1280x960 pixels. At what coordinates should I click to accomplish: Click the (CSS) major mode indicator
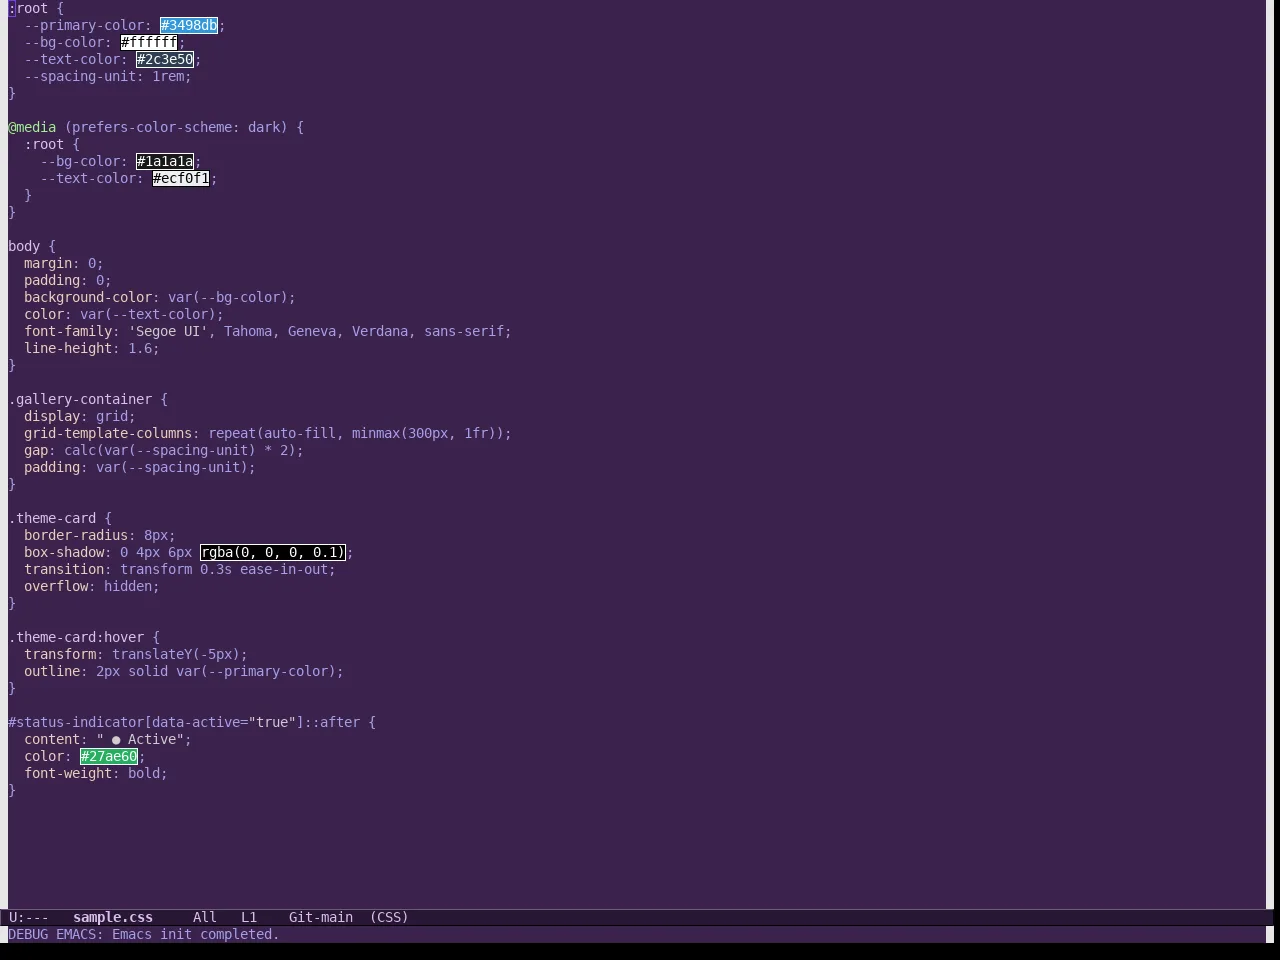coord(389,917)
